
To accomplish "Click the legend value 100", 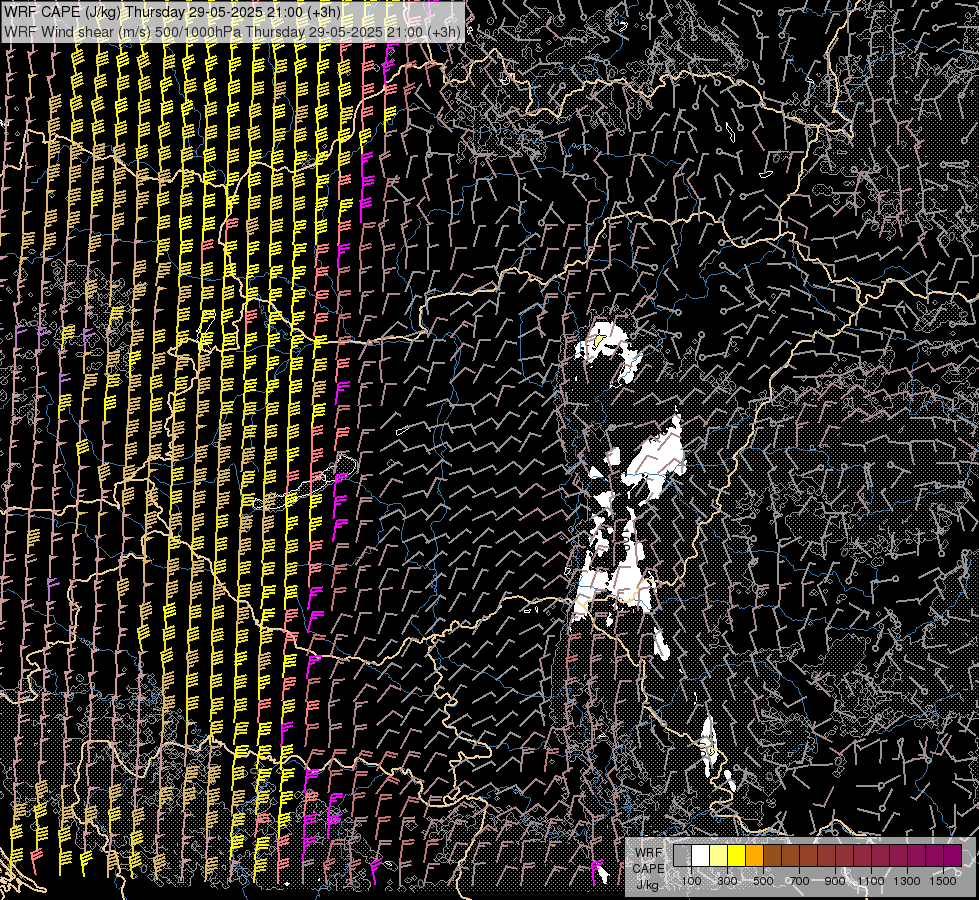I will tap(691, 881).
